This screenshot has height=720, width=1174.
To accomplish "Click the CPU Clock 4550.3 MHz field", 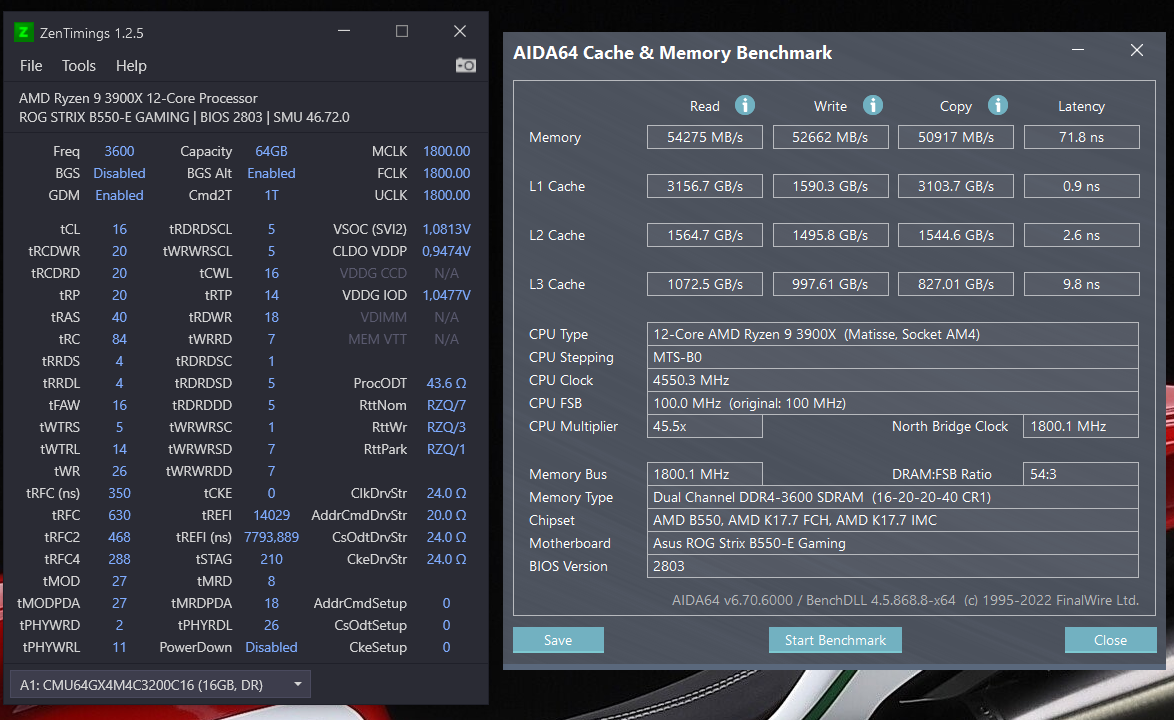I will tap(892, 380).
